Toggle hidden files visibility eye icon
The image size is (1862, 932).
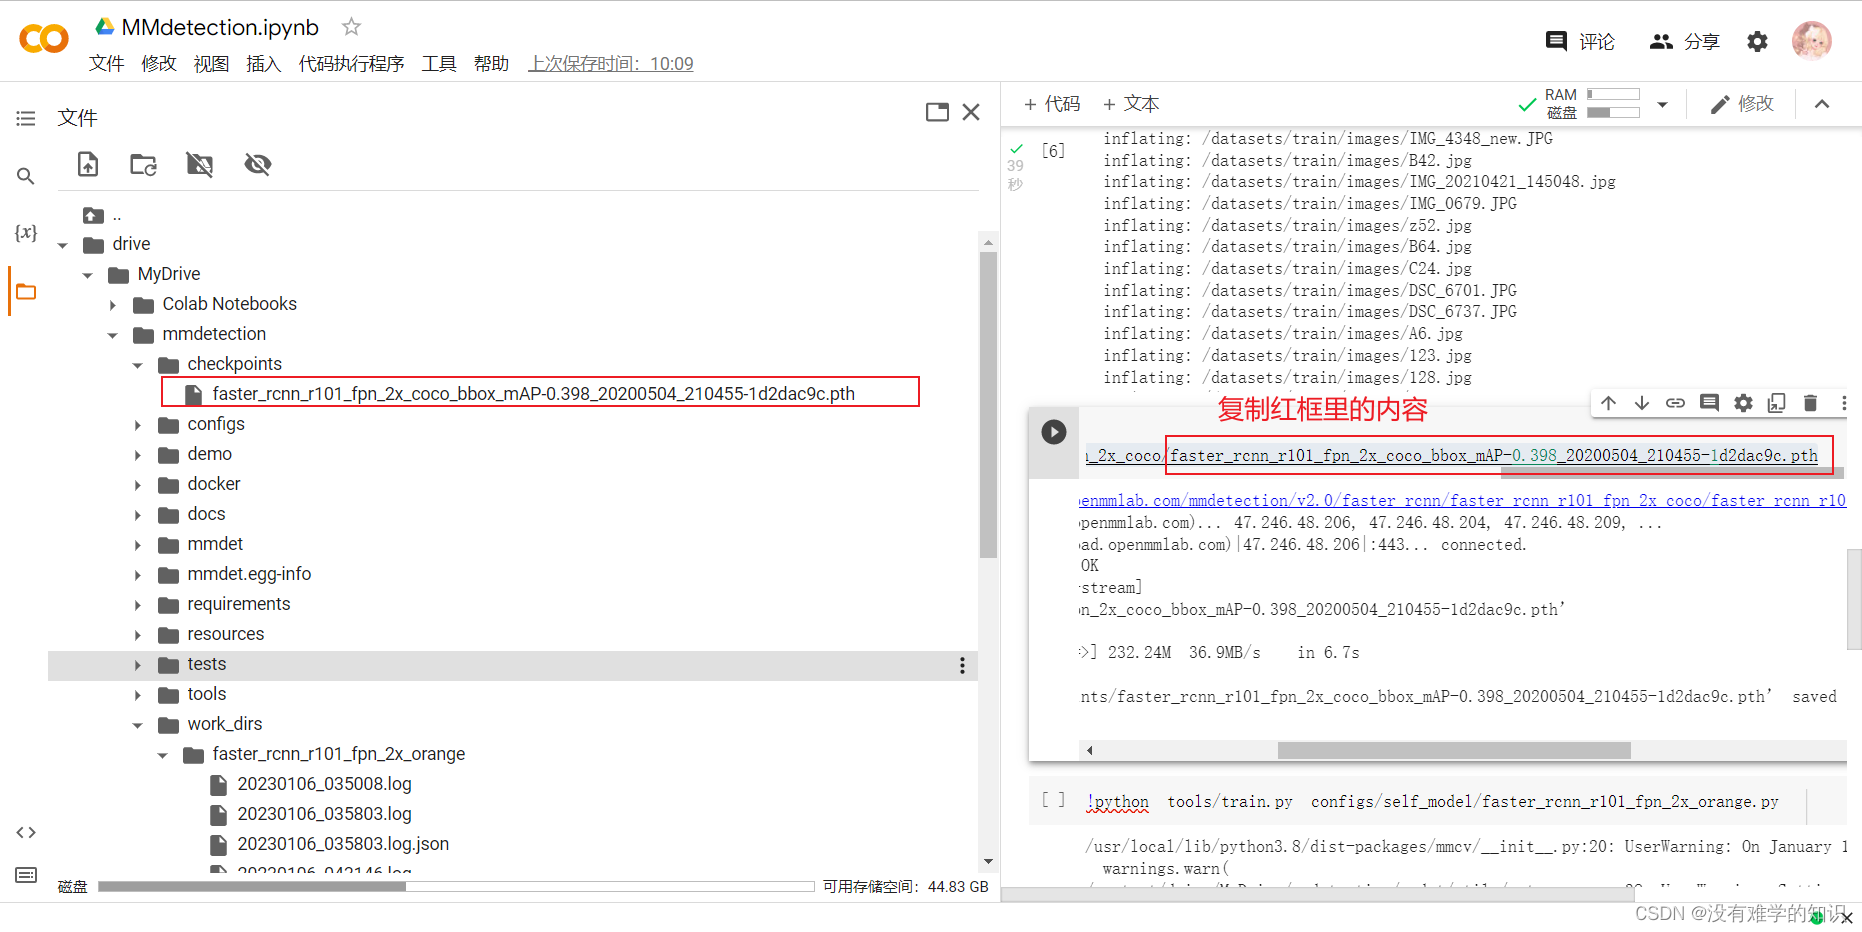(258, 164)
